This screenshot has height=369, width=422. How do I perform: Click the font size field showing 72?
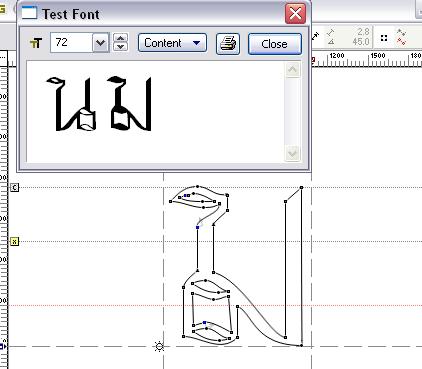pos(71,43)
